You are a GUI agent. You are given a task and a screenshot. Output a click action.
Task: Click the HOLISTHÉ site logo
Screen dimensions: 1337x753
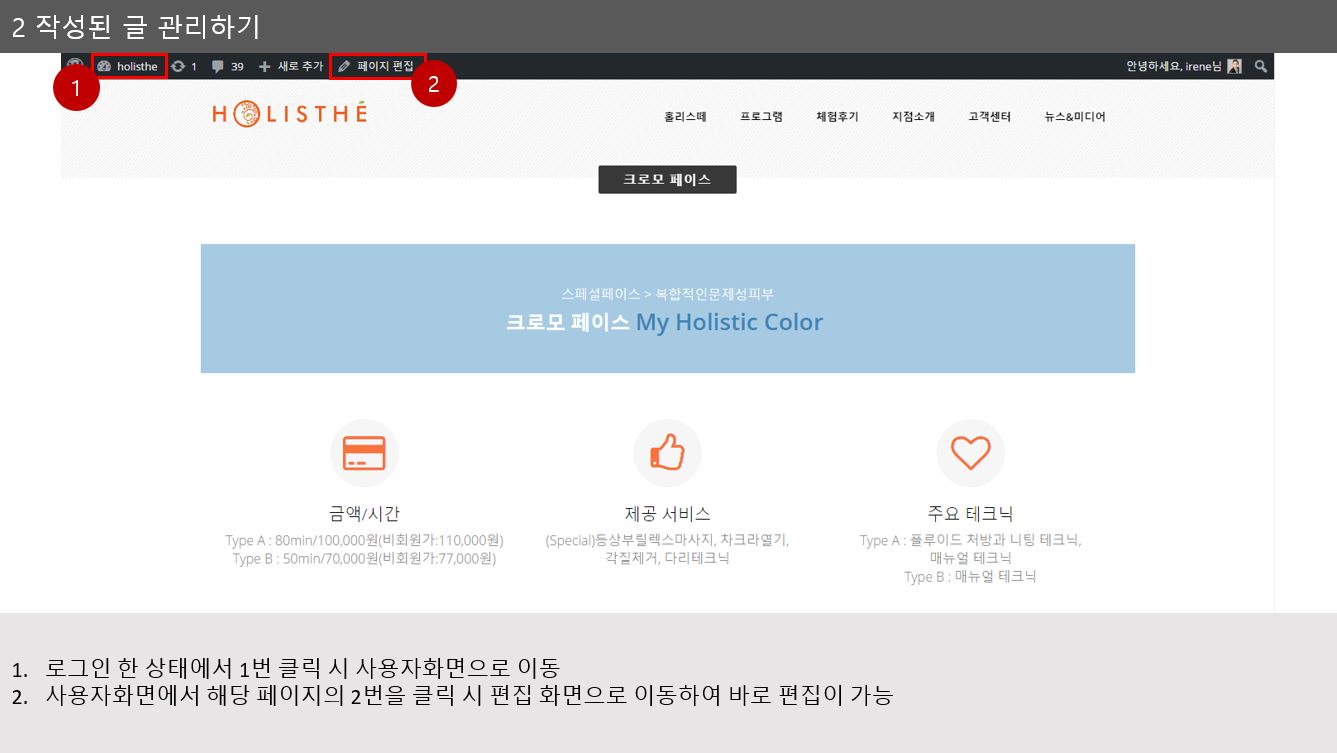(289, 114)
